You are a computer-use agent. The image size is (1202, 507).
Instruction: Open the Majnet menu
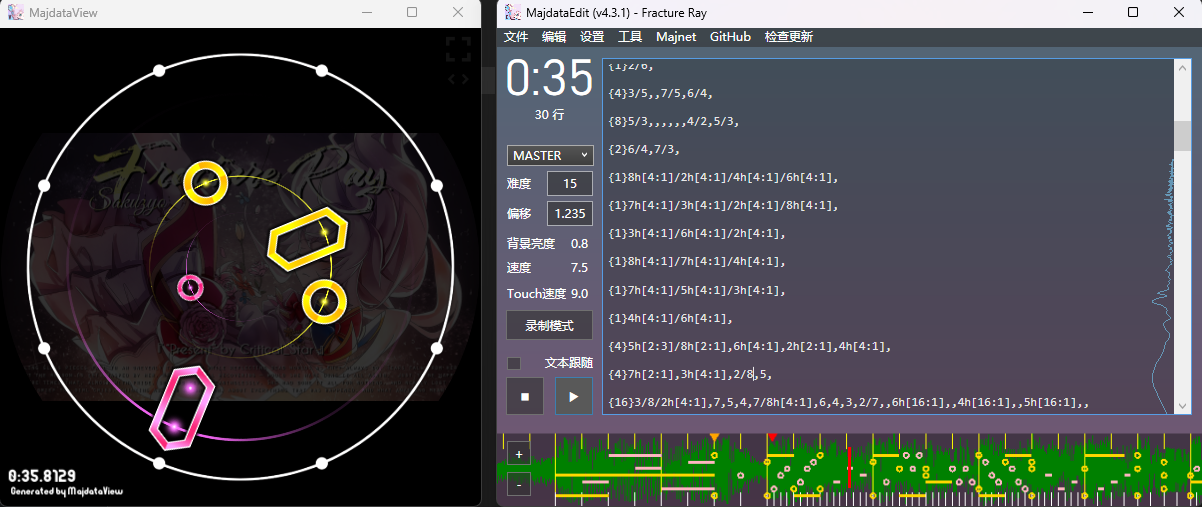(677, 37)
